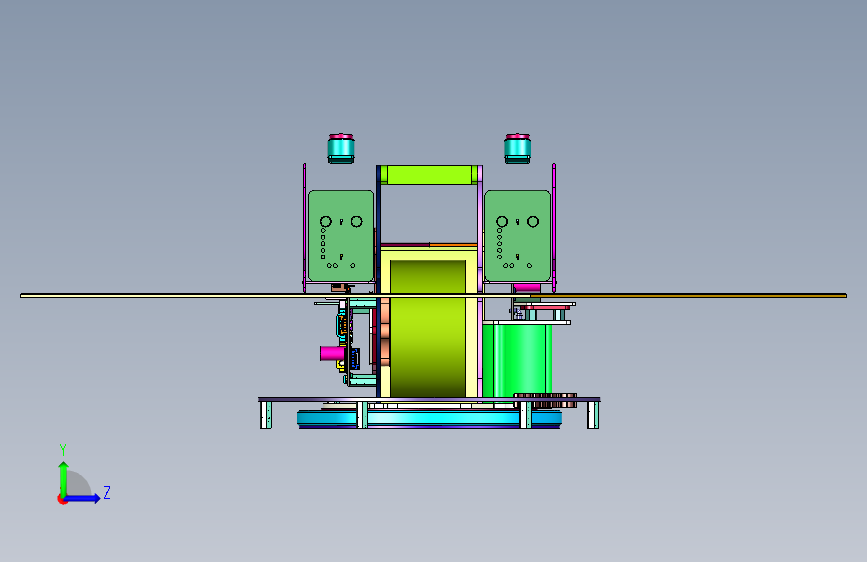
Task: Click the blue Z axis arrow of the triad
Action: [x=83, y=498]
